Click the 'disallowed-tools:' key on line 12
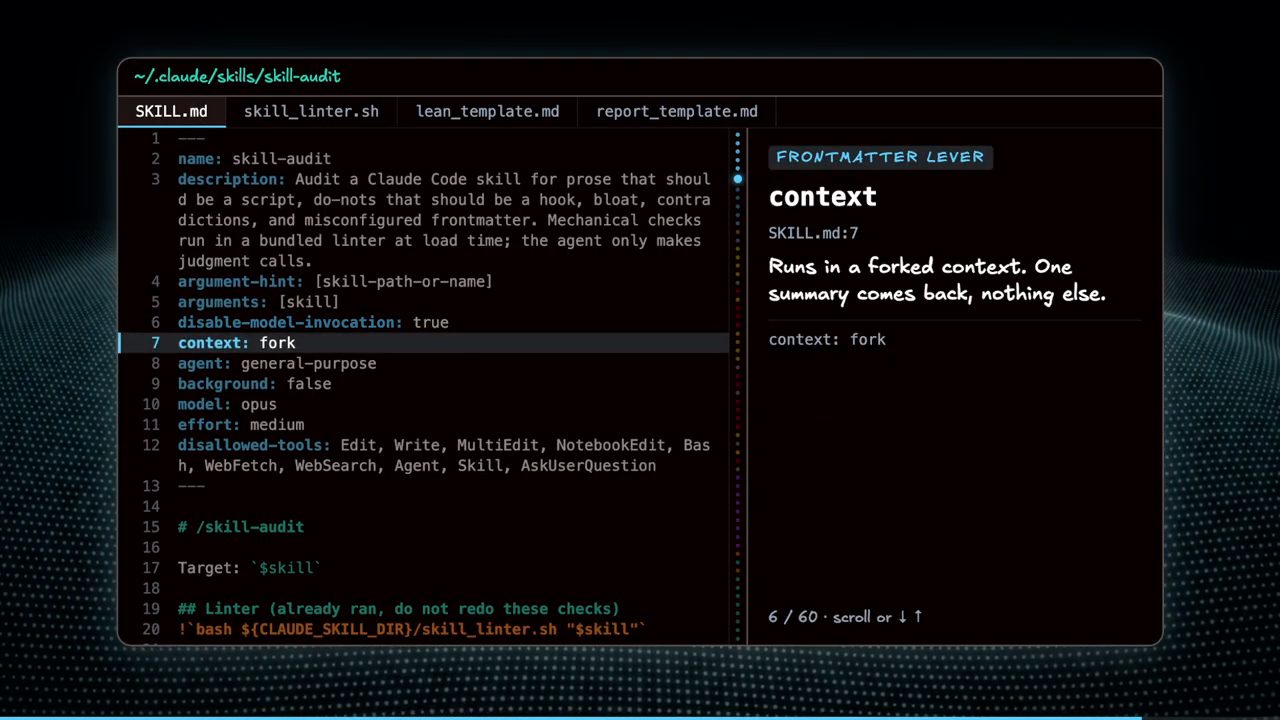Screen dimensions: 1280x720 pos(254,445)
